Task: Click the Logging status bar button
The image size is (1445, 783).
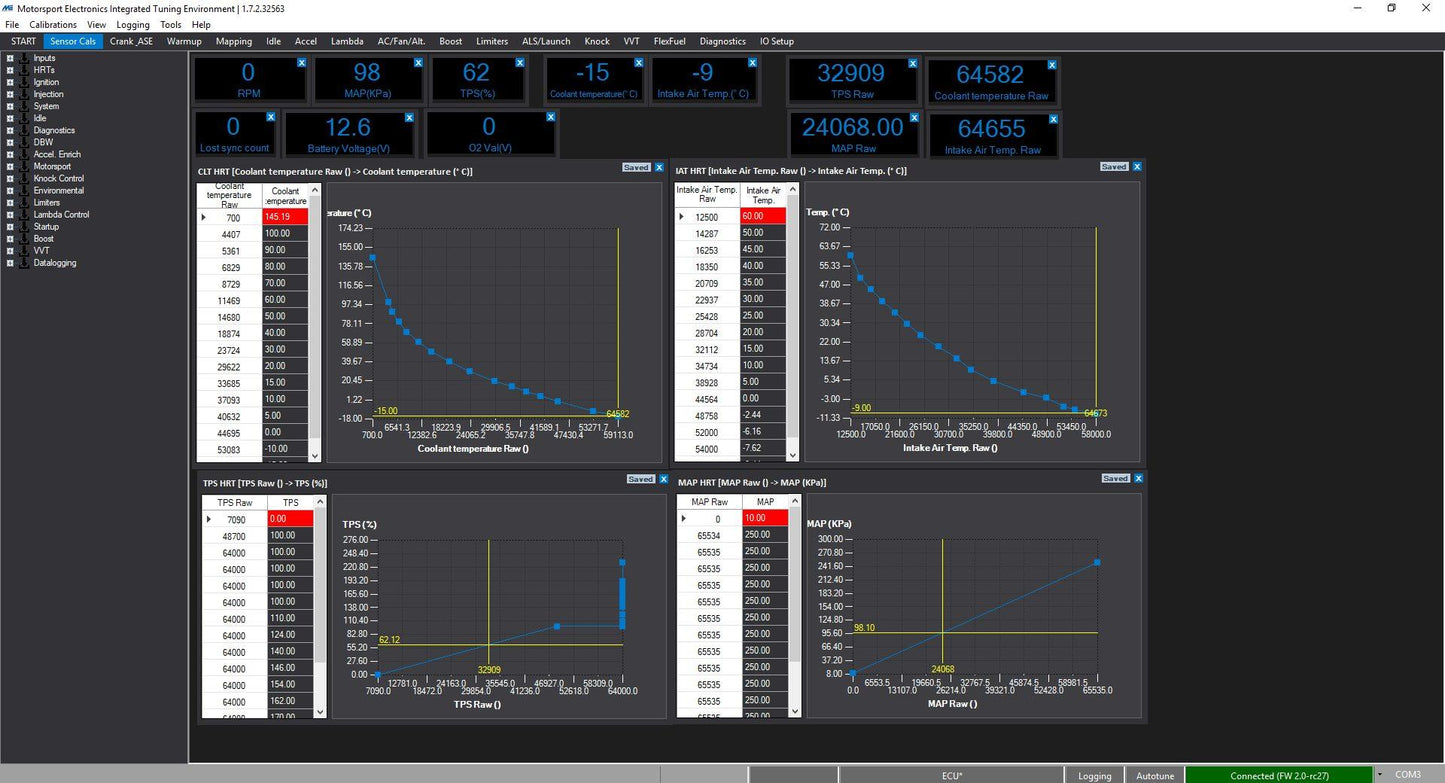Action: [x=1094, y=775]
